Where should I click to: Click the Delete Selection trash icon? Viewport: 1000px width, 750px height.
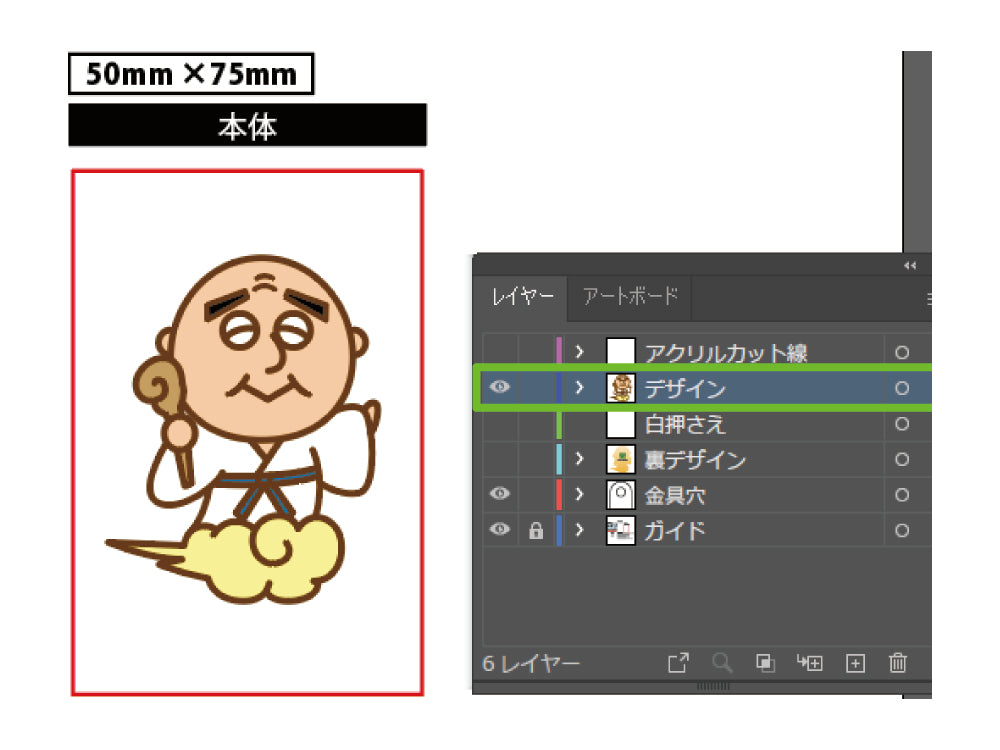click(898, 663)
